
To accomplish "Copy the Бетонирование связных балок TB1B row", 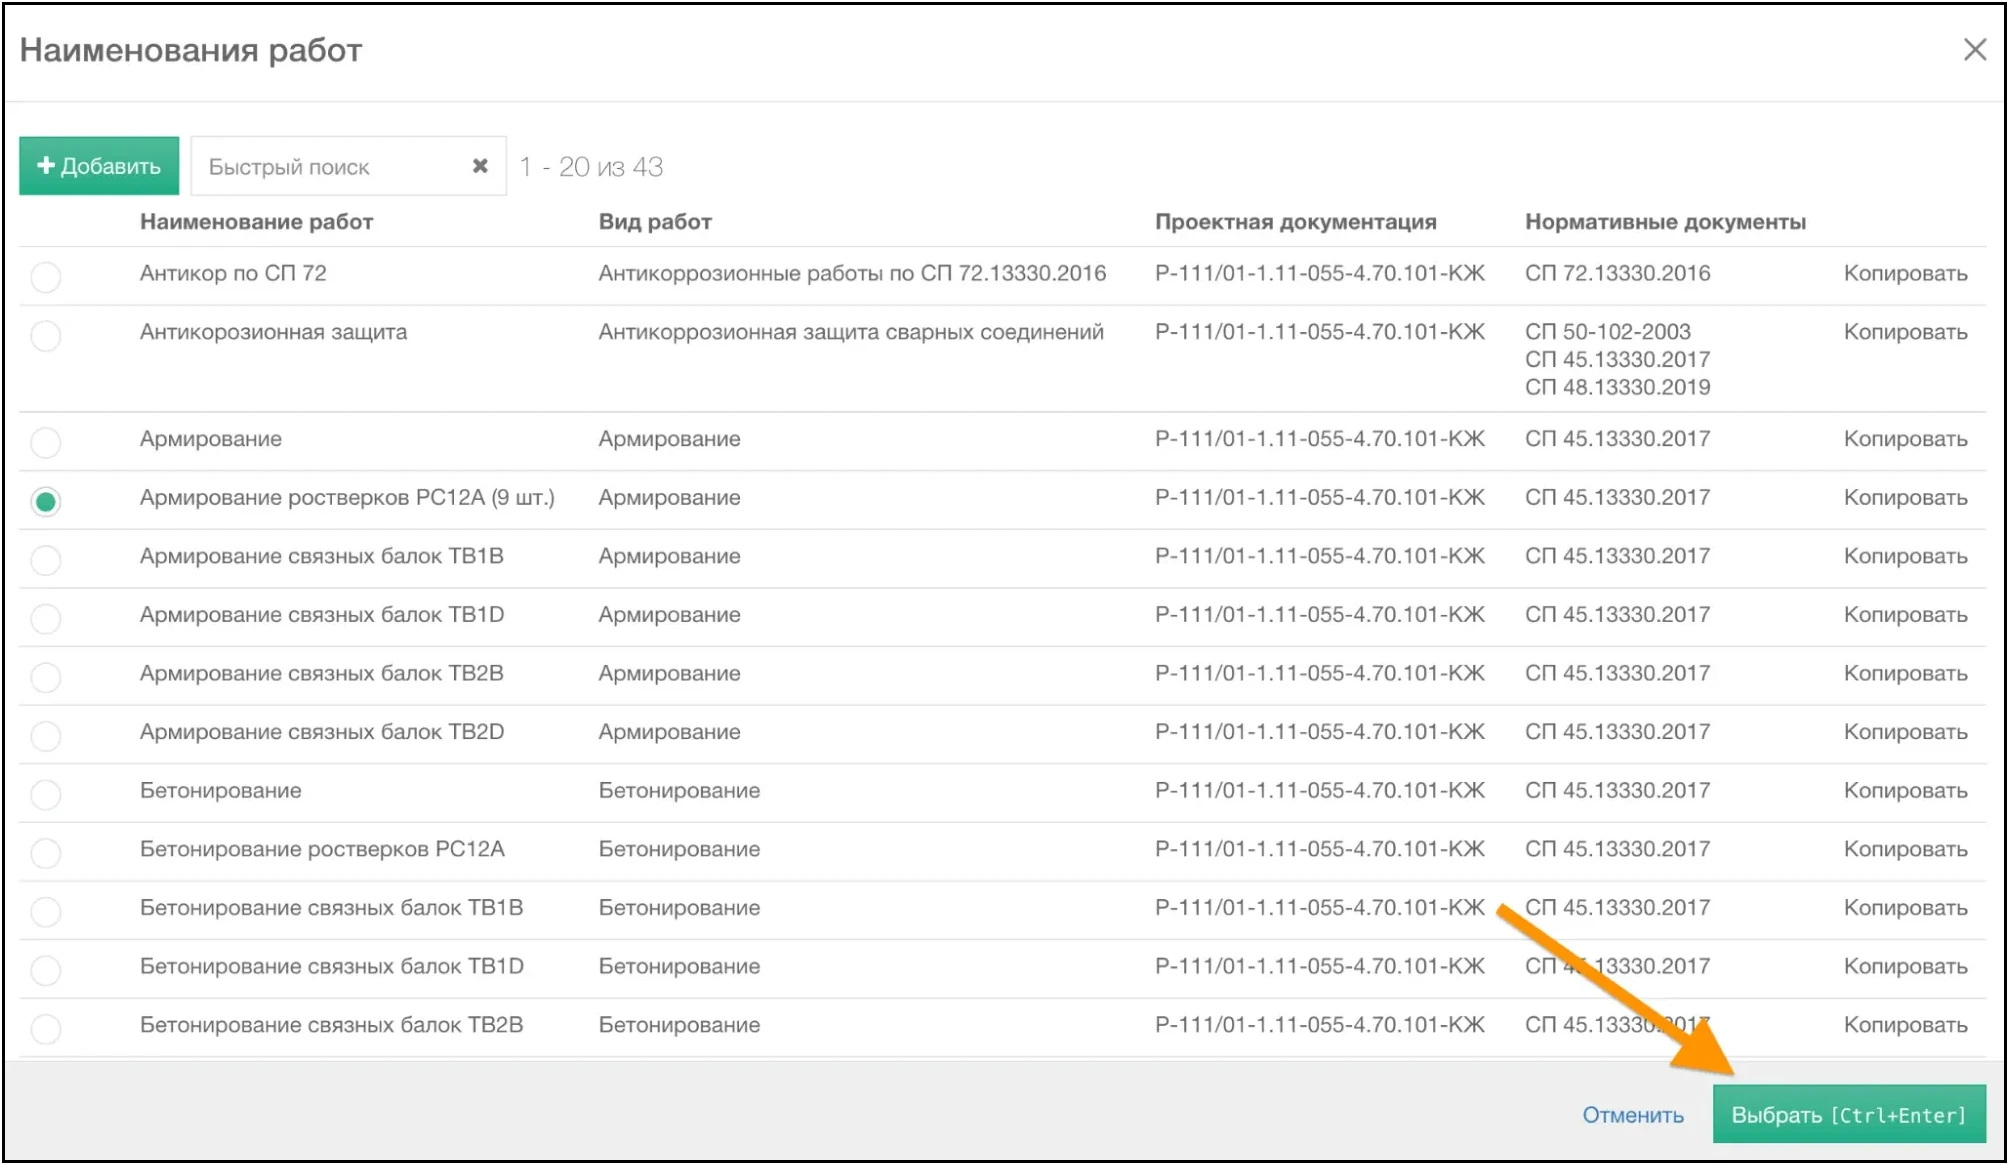I will point(1905,908).
